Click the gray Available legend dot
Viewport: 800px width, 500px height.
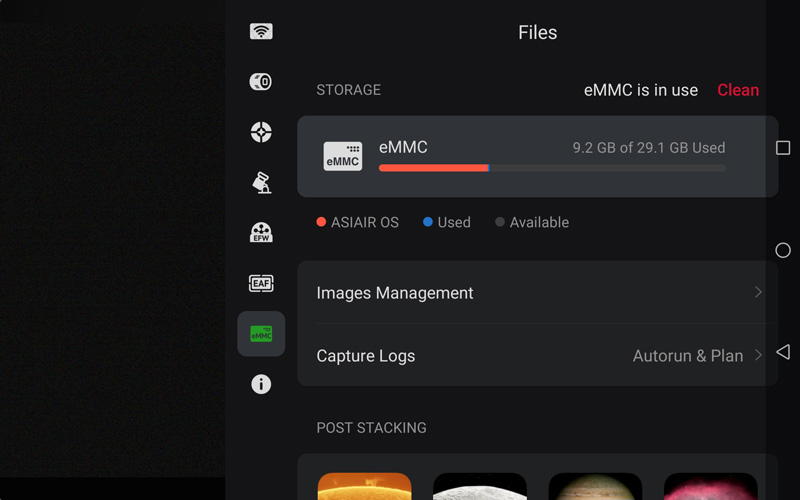tap(499, 222)
